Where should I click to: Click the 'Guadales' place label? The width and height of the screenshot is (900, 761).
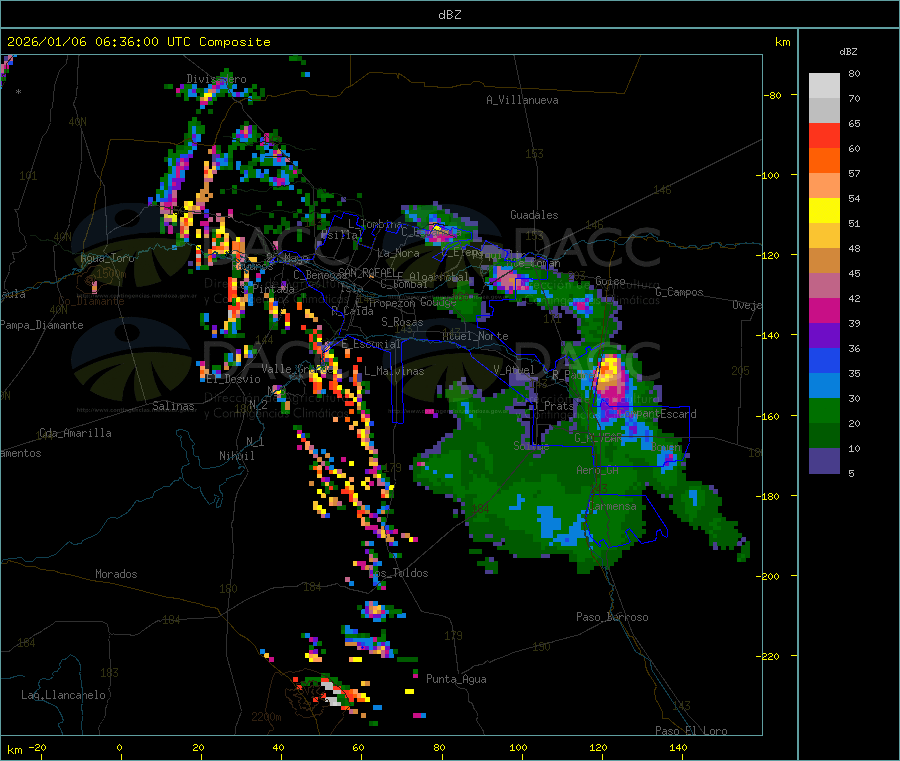(534, 215)
